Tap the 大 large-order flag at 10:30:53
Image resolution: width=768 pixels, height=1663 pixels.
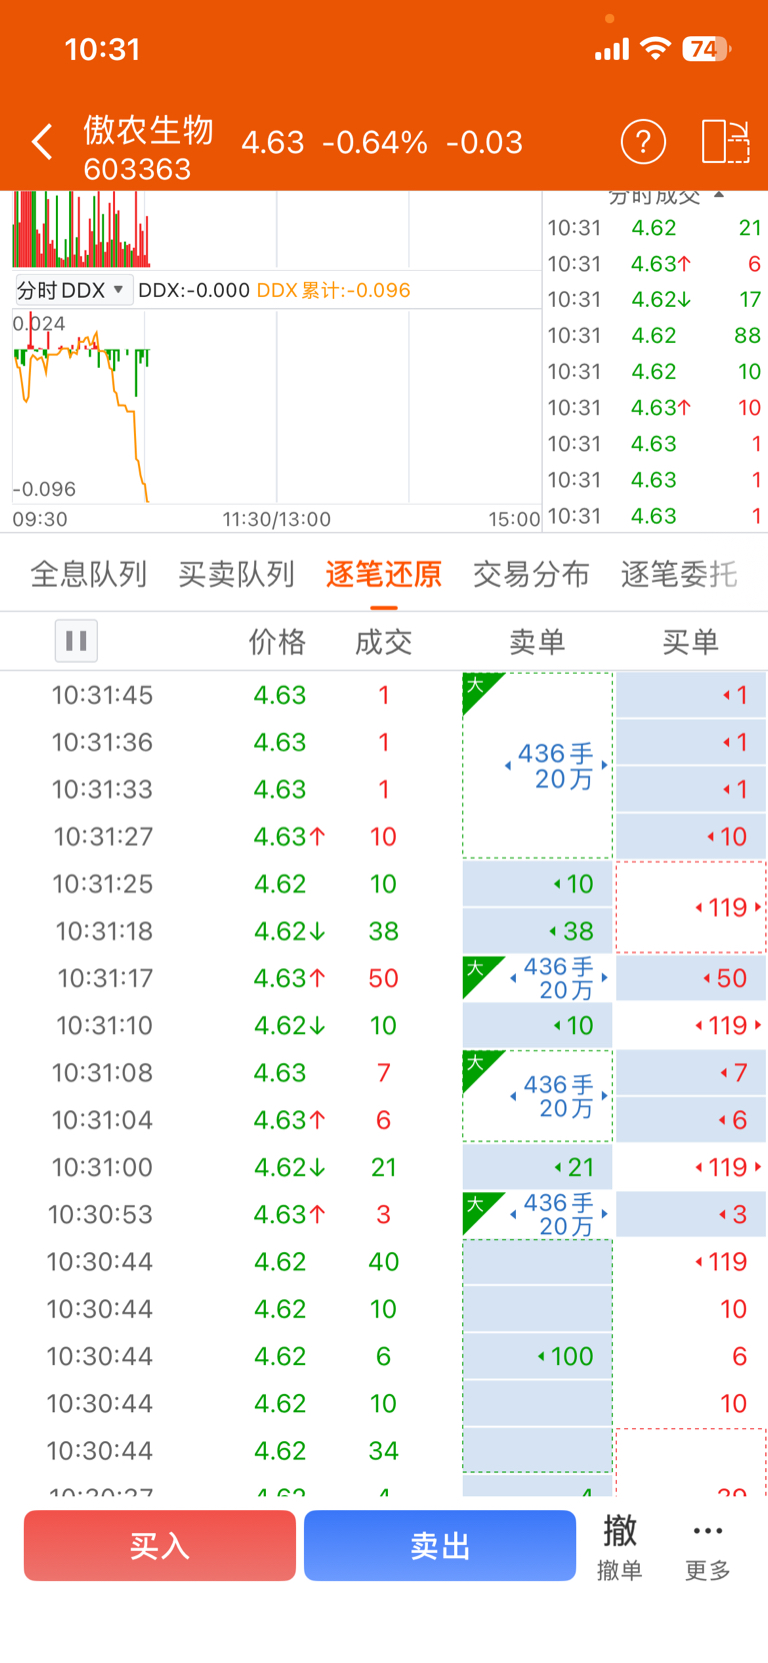[482, 1211]
